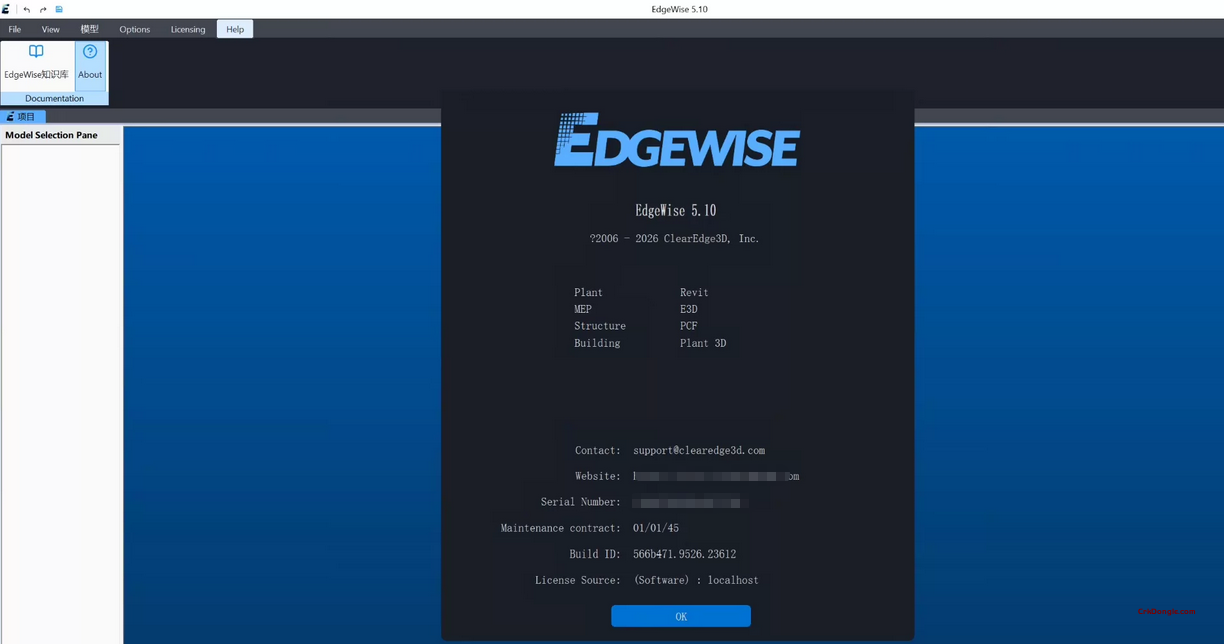Click the License Source value localhost
1224x644 pixels.
[x=733, y=580]
